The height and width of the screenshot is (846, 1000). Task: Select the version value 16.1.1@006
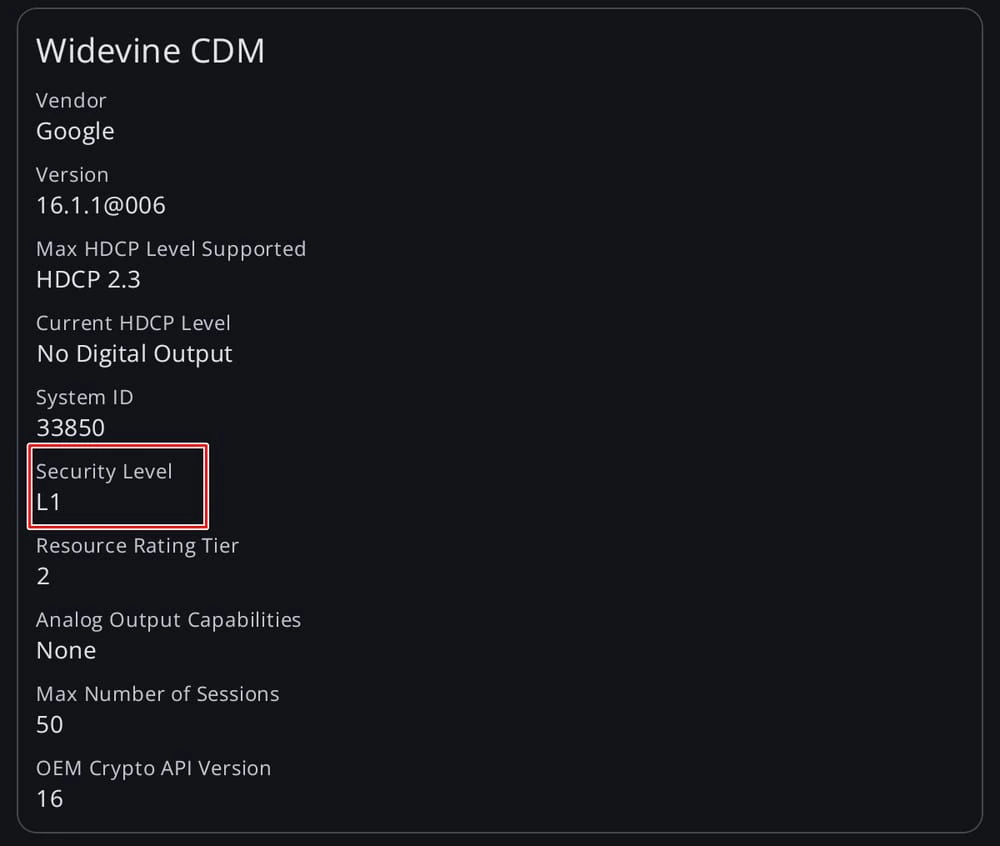click(x=101, y=206)
